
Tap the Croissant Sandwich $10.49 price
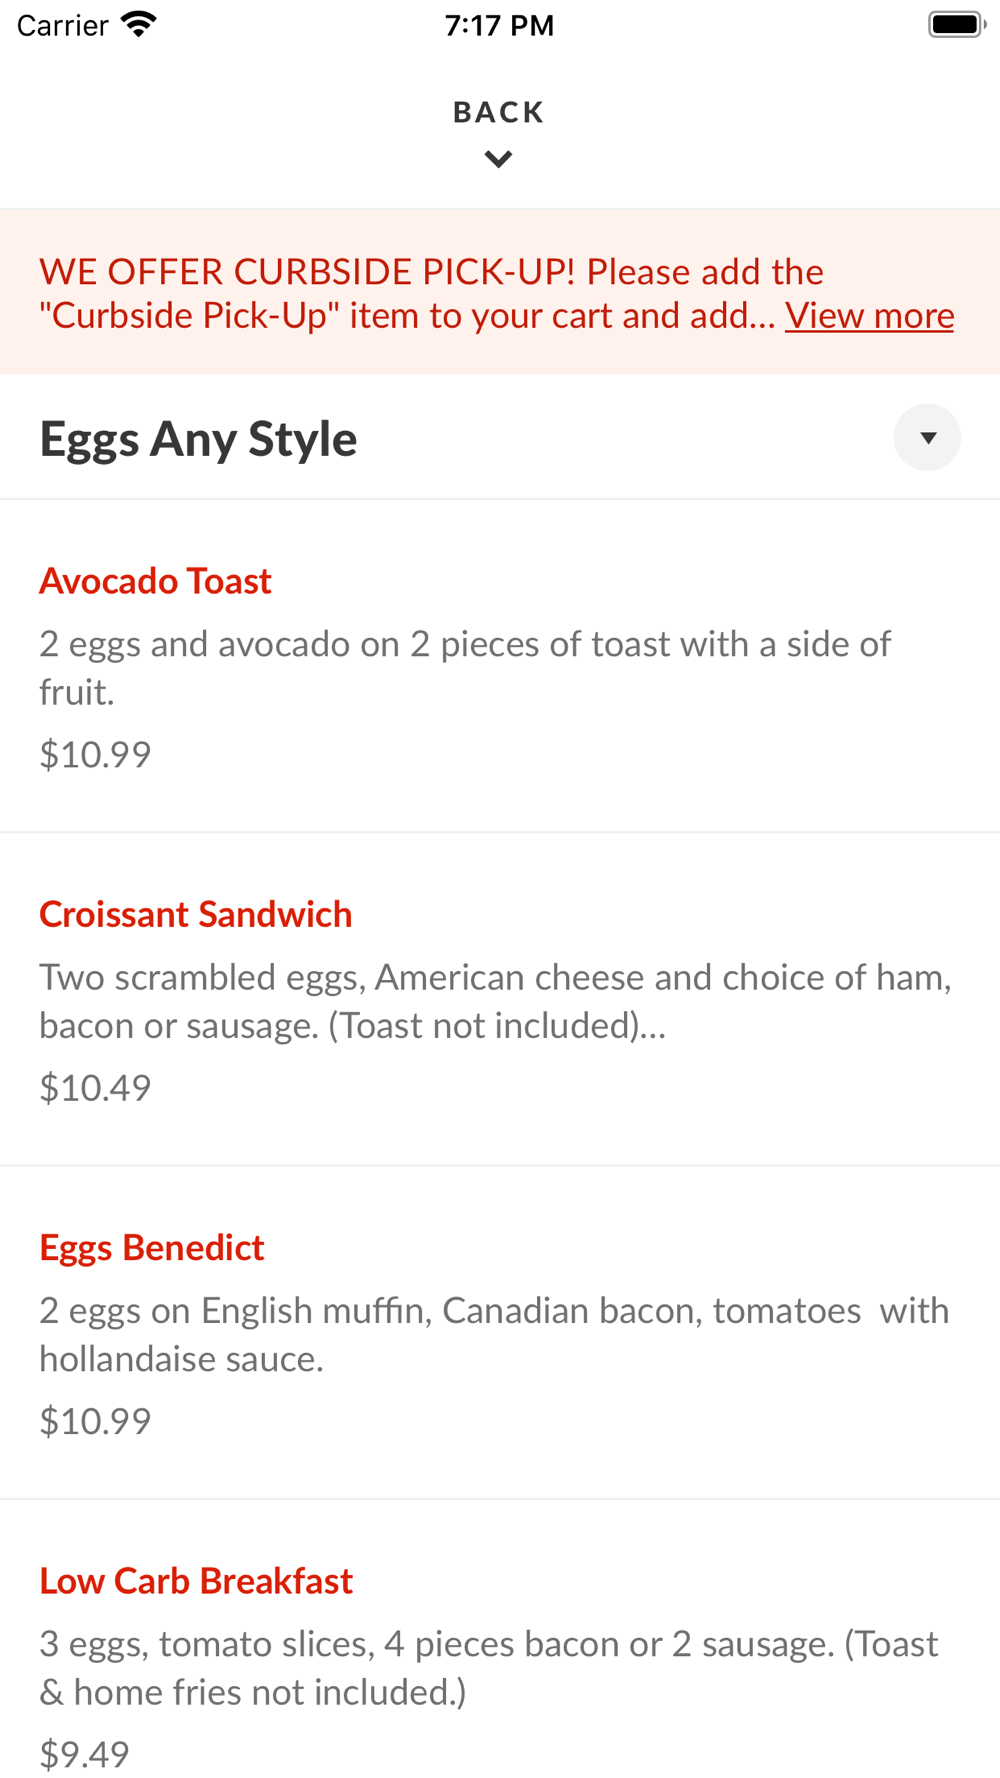tap(95, 1087)
